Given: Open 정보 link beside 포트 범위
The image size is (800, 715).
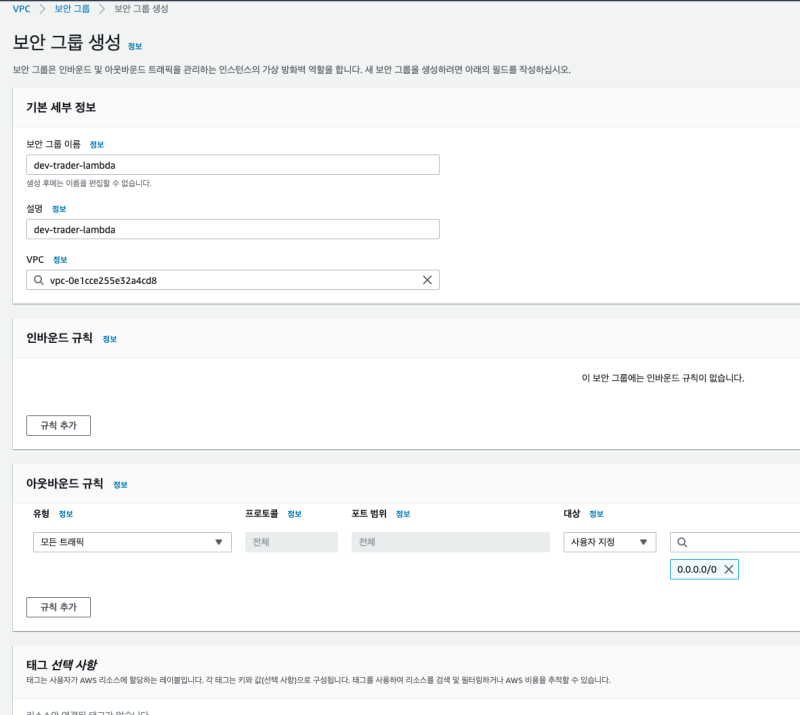Looking at the screenshot, I should 403,514.
